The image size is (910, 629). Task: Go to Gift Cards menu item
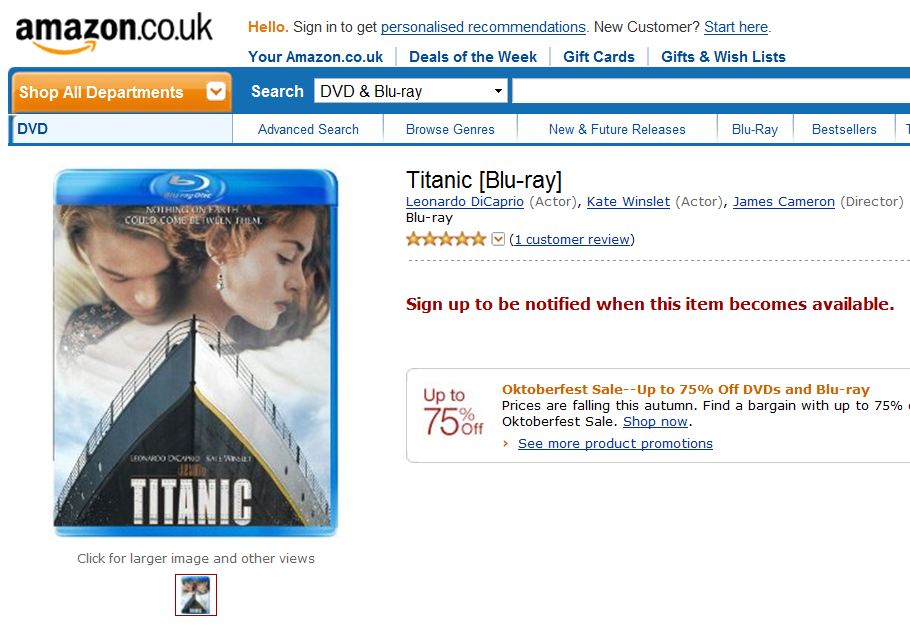point(599,57)
